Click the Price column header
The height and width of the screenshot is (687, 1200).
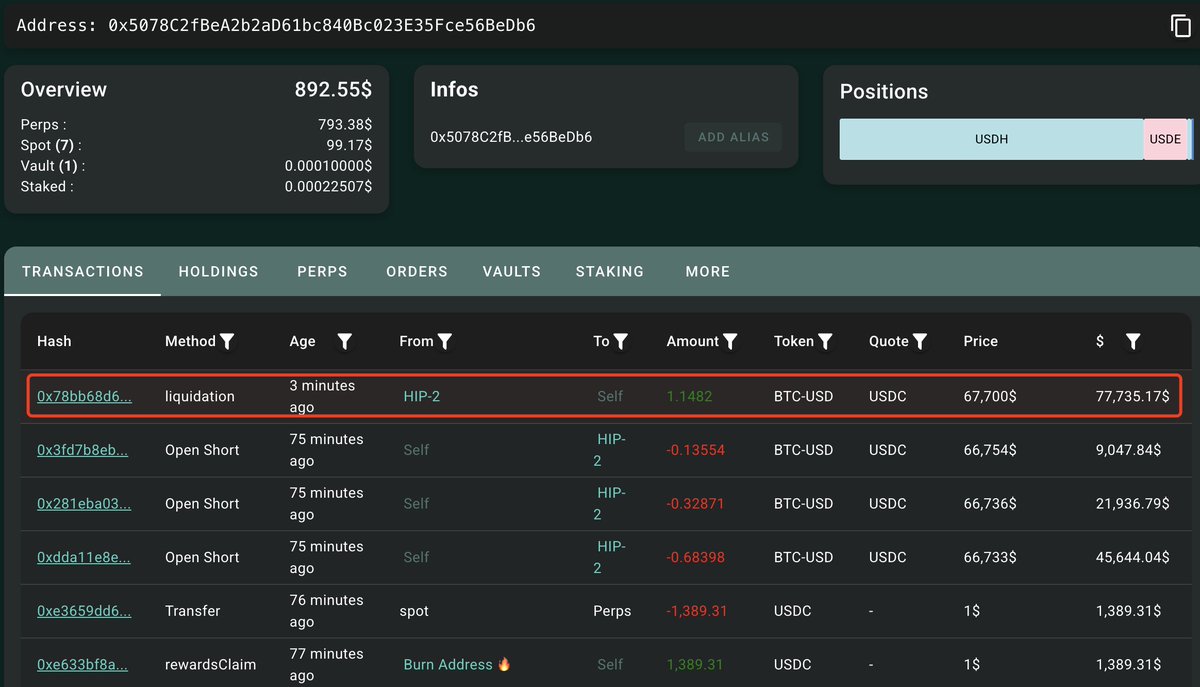[980, 341]
